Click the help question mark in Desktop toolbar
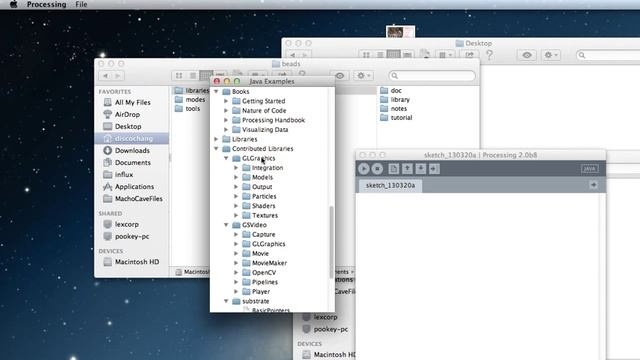Screen dimensions: 640x360 coord(489,55)
